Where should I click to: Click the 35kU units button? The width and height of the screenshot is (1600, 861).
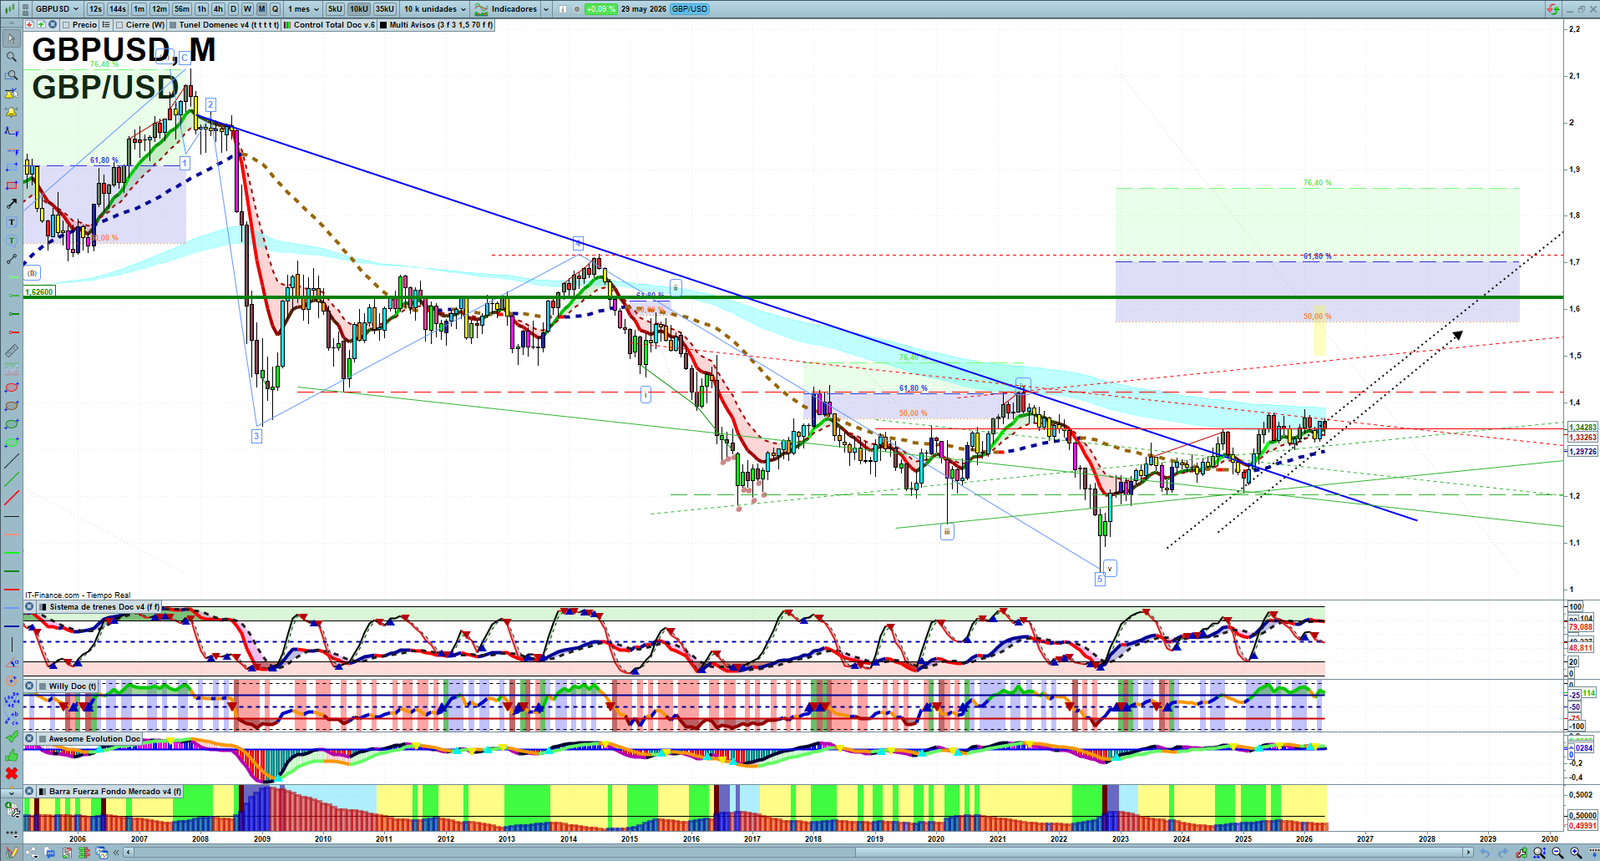click(385, 9)
